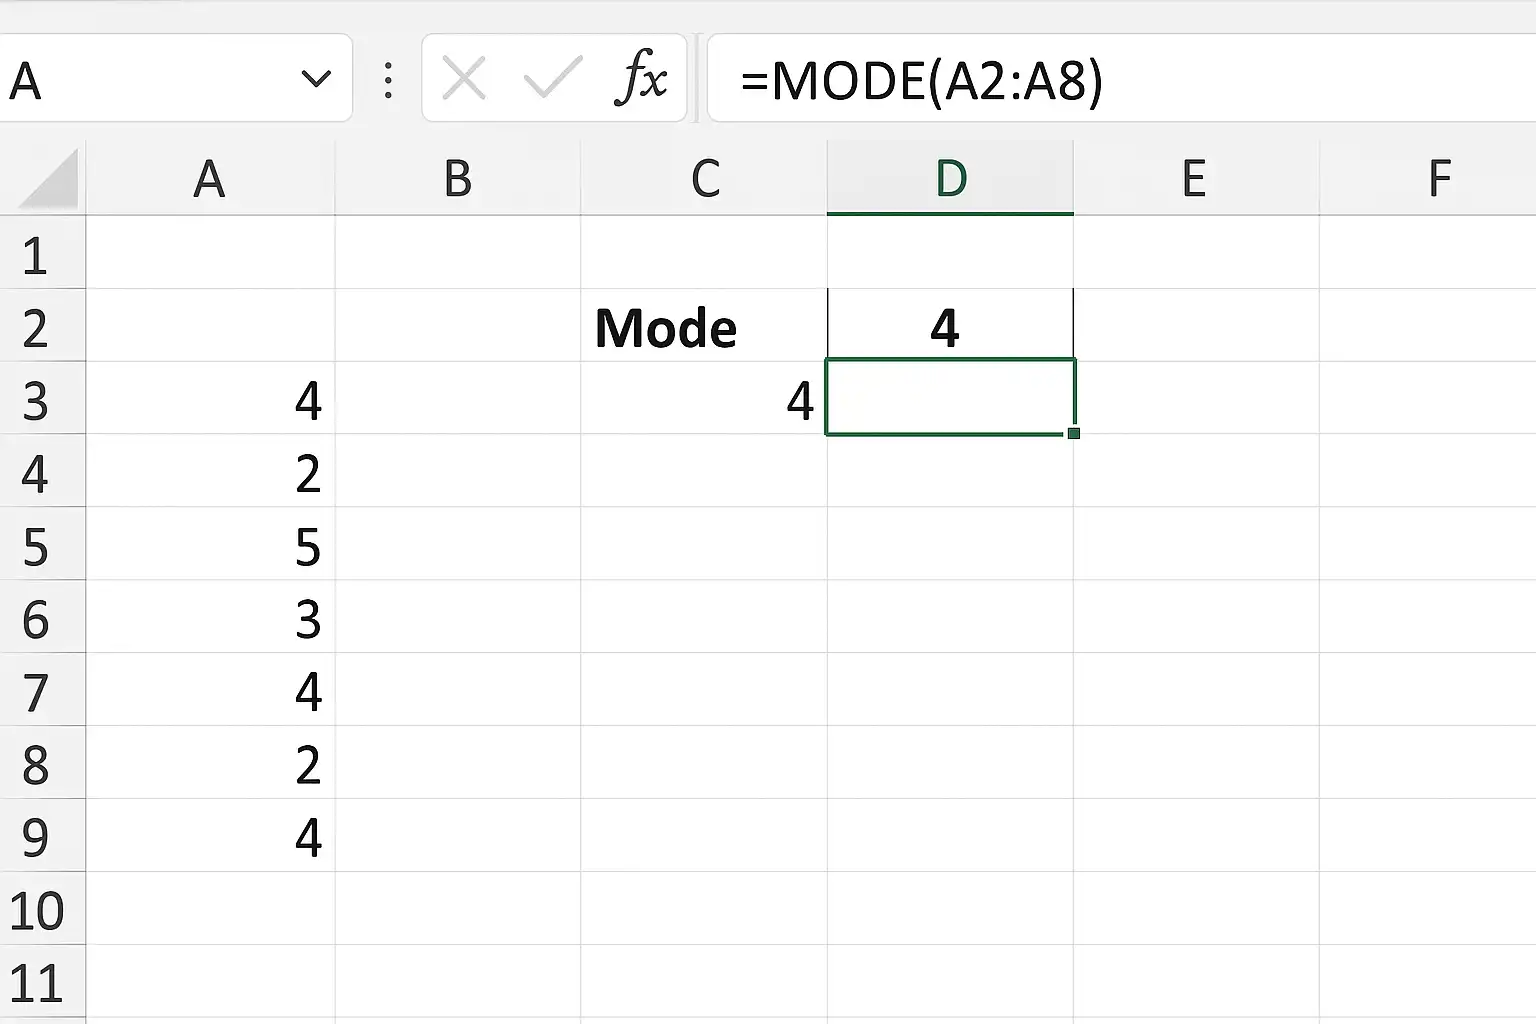Select row 1 header

(x=36, y=255)
